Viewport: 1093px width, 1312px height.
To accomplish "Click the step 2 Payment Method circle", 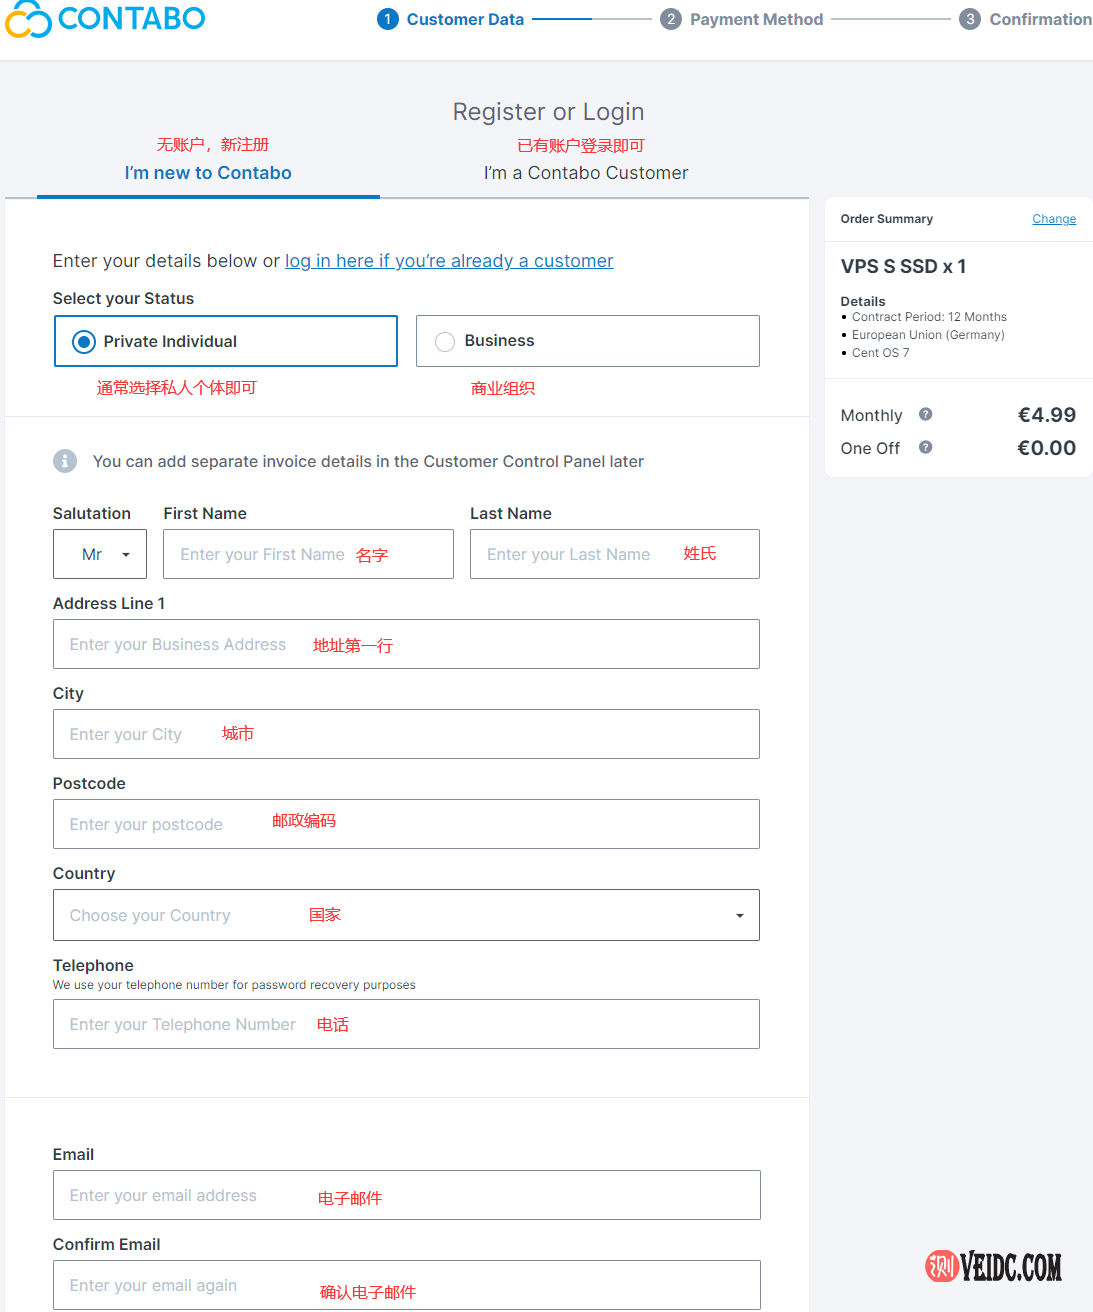I will [671, 19].
